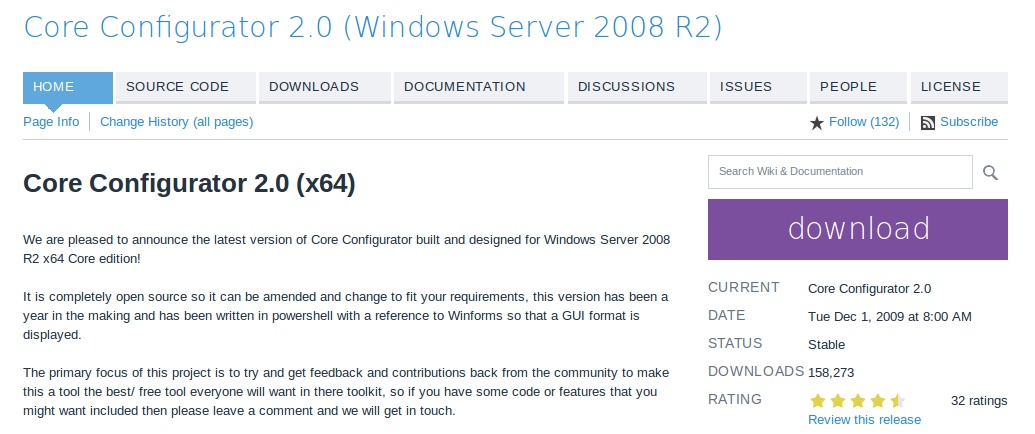Click Review this release link
Screen dimensions: 1035x434
tap(864, 420)
